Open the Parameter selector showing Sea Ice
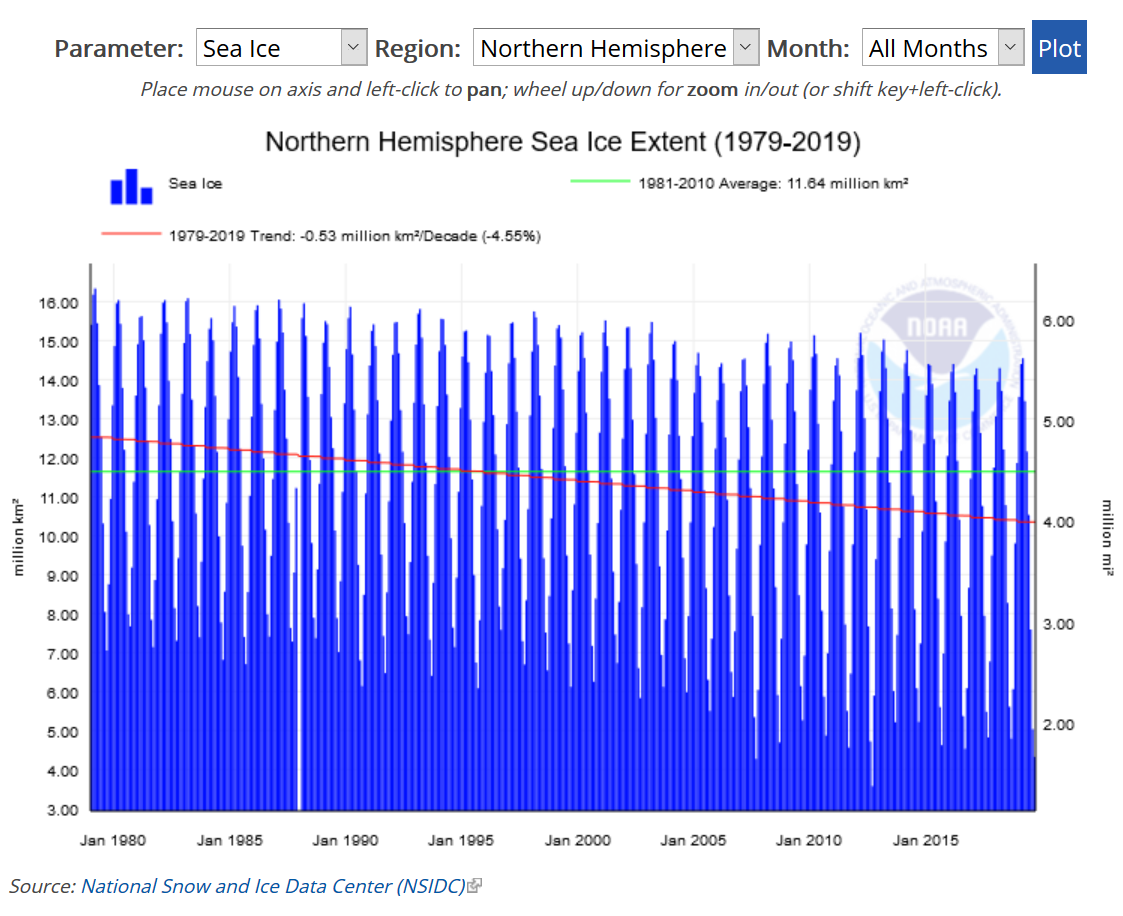 click(270, 47)
